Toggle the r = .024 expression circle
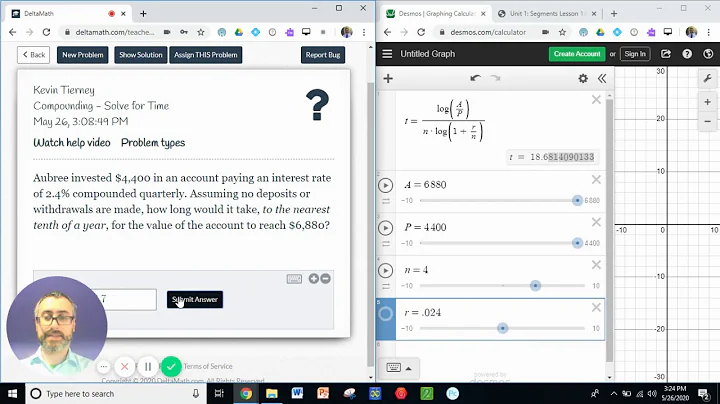Screen dimensions: 720x404 click(385, 314)
